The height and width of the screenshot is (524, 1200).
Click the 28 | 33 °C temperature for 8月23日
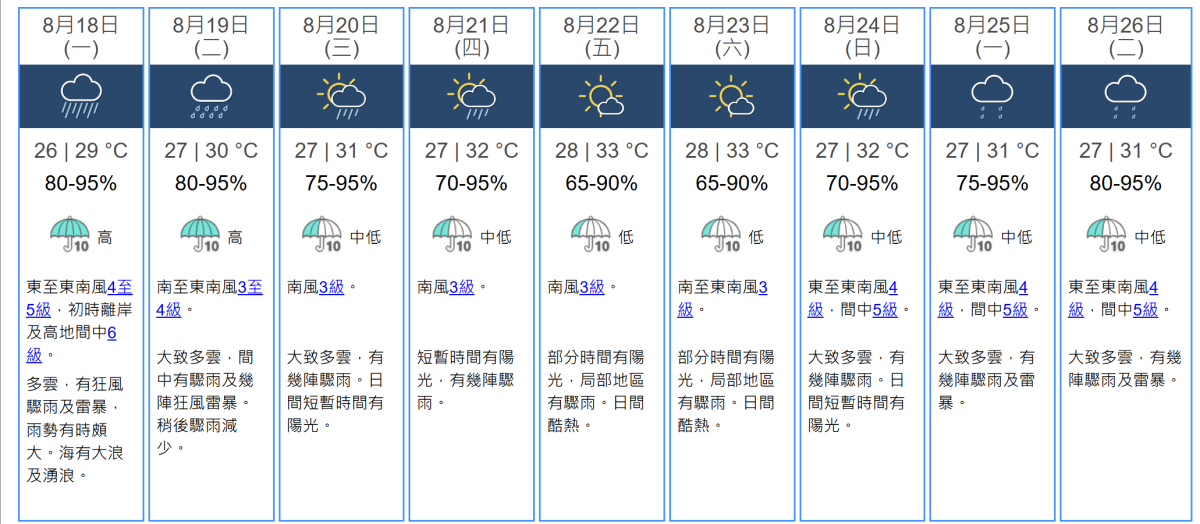click(x=731, y=151)
